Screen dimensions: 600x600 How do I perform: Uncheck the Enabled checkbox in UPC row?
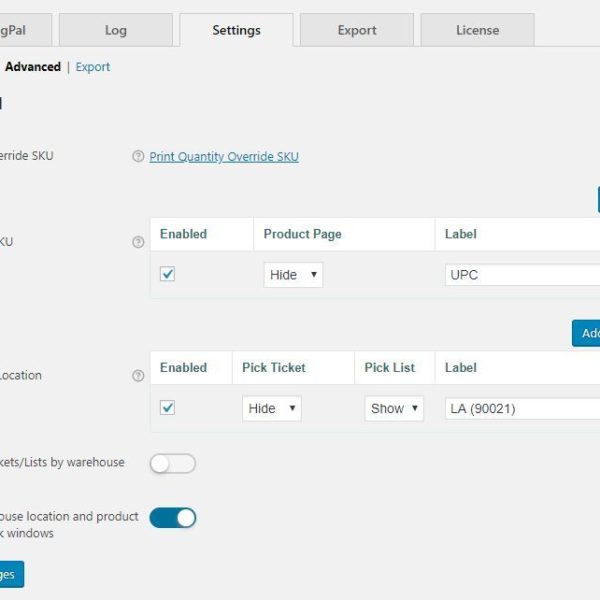click(x=167, y=274)
